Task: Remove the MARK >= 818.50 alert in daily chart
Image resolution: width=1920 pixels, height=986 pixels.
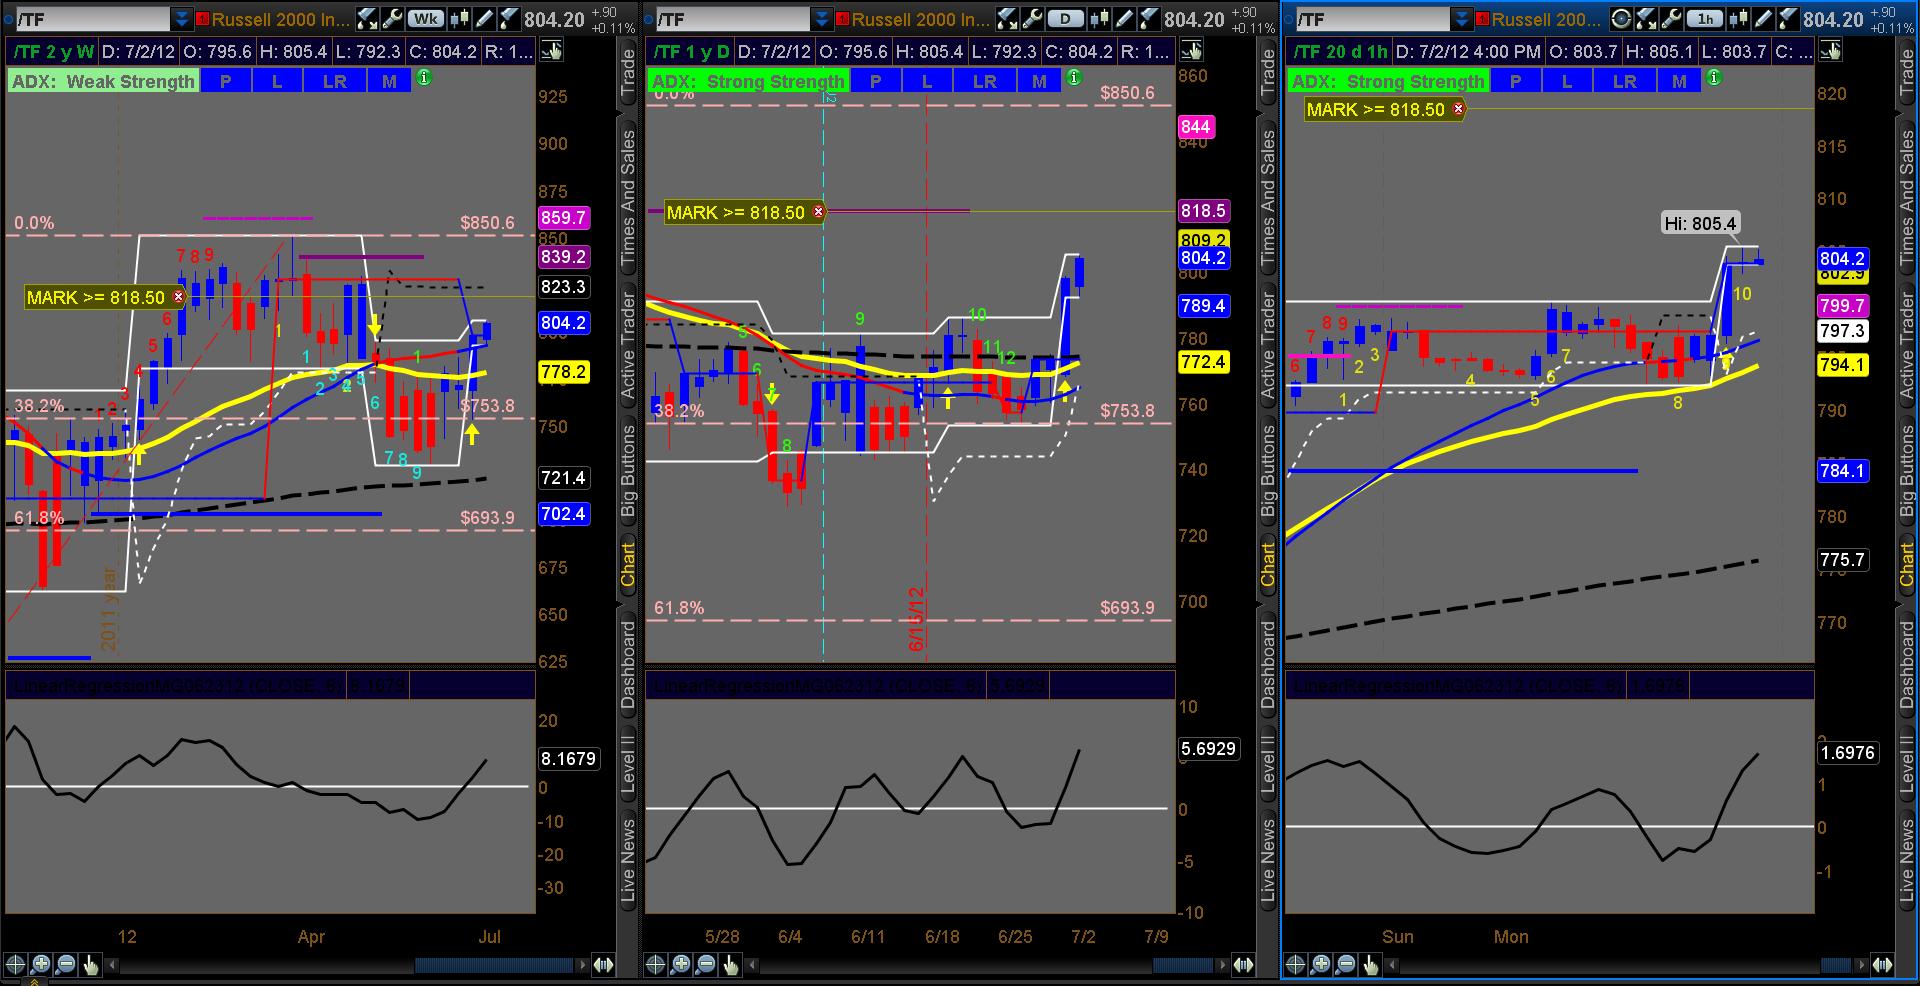Action: tap(819, 212)
